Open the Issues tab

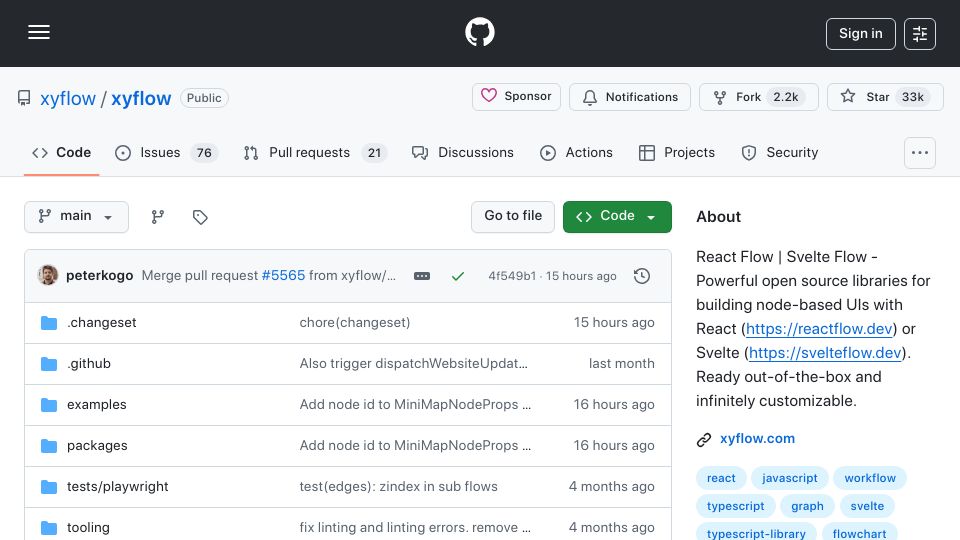pos(166,152)
